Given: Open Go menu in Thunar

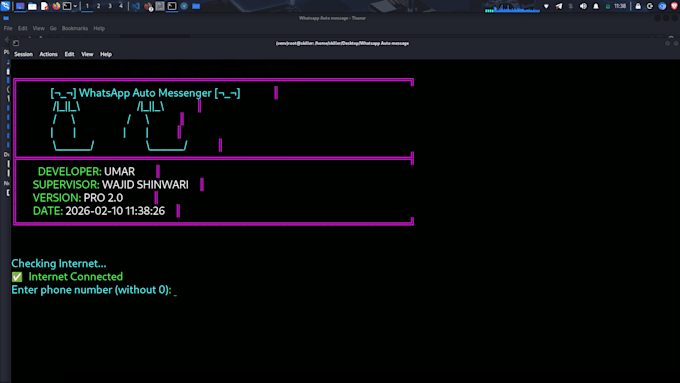Looking at the screenshot, I should tap(53, 28).
